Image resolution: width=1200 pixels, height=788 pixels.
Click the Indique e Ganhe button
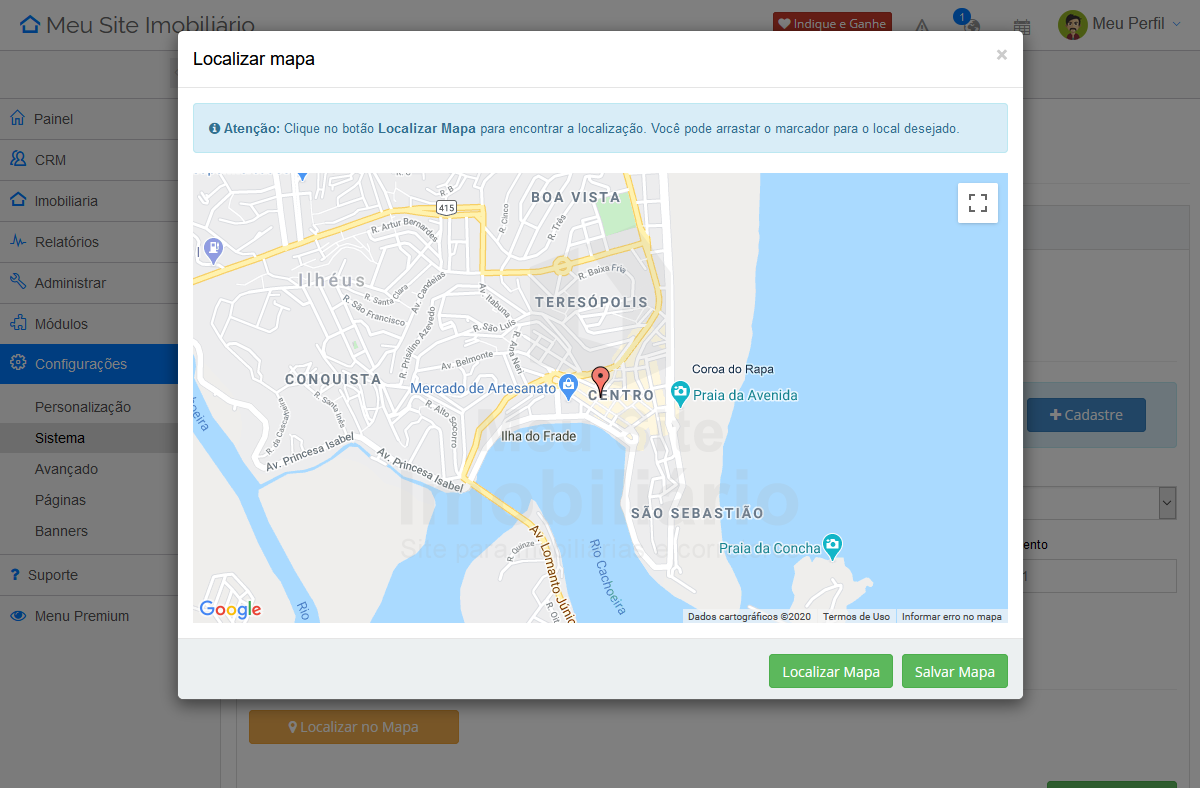tap(832, 24)
